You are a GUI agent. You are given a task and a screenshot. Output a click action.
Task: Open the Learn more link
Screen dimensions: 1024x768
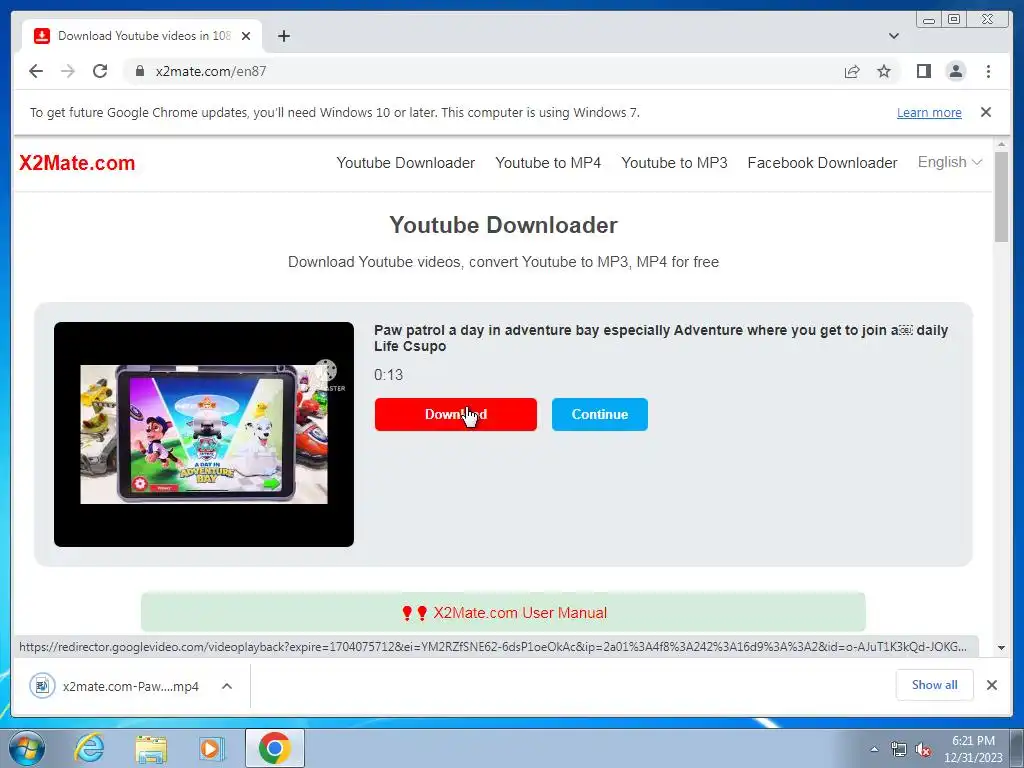pyautogui.click(x=929, y=112)
